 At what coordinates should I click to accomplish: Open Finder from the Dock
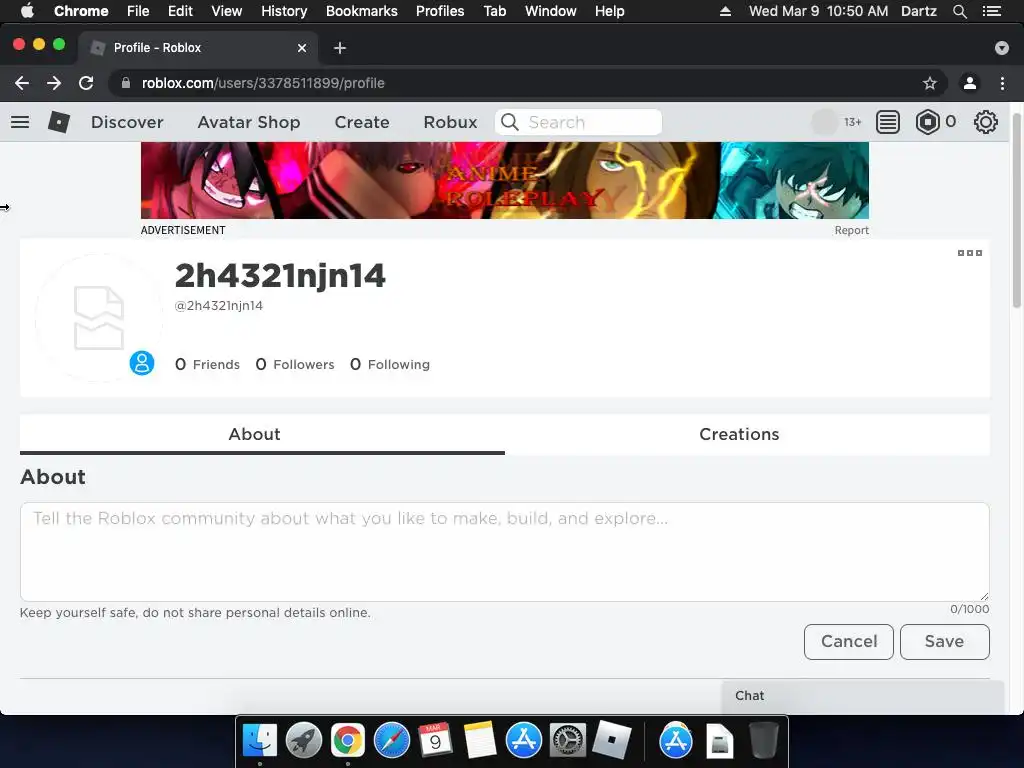click(259, 741)
